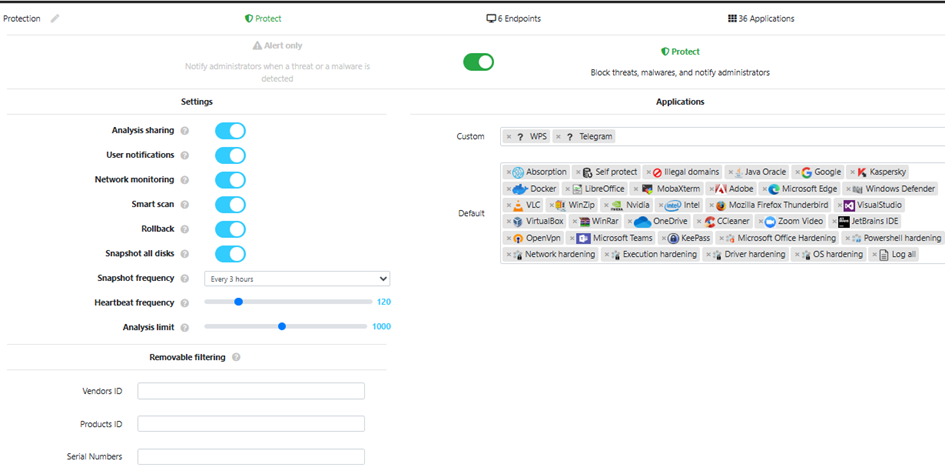Toggle Snapshot all disks switch
Viewport: 945px width, 471px height.
tap(230, 254)
